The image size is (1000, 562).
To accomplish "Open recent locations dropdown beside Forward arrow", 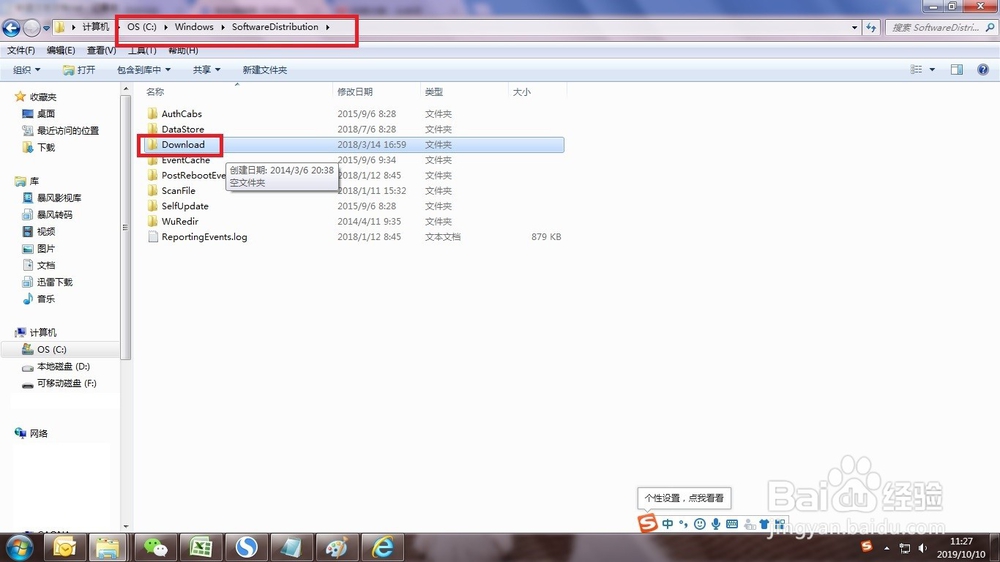I will pyautogui.click(x=46, y=28).
